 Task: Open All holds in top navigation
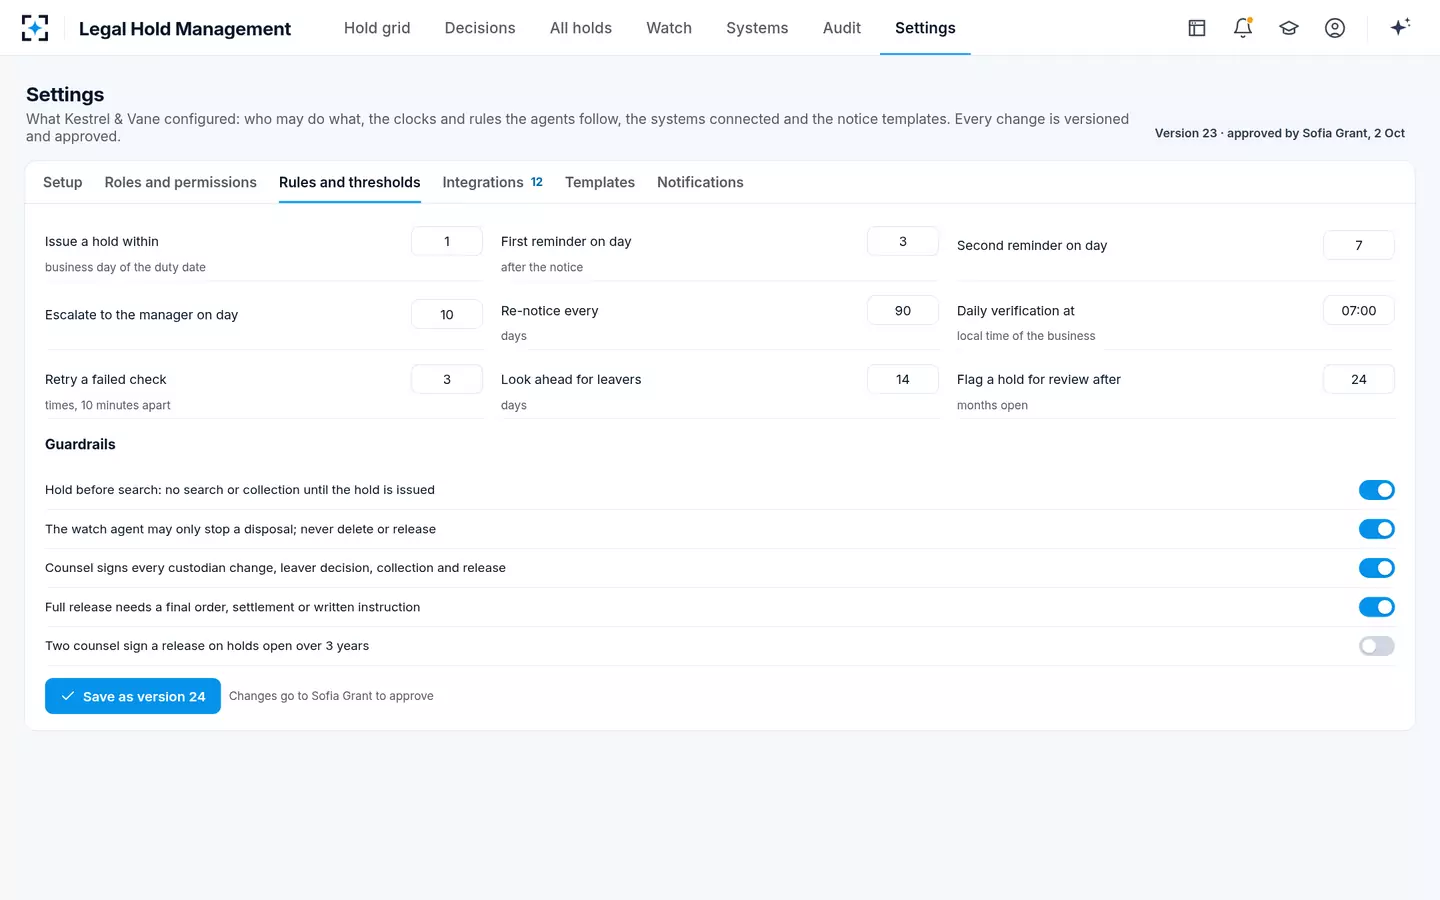click(x=581, y=28)
